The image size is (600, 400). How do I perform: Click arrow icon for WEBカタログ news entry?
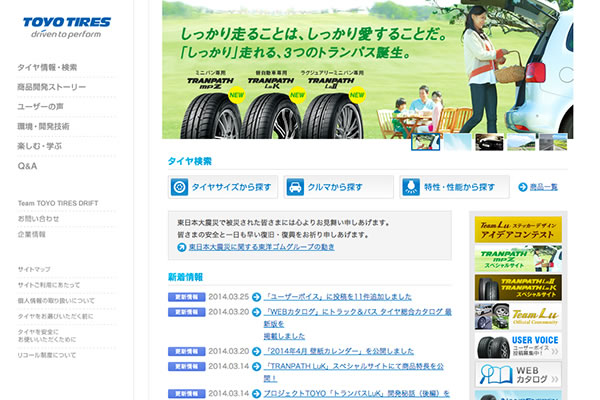pos(256,312)
